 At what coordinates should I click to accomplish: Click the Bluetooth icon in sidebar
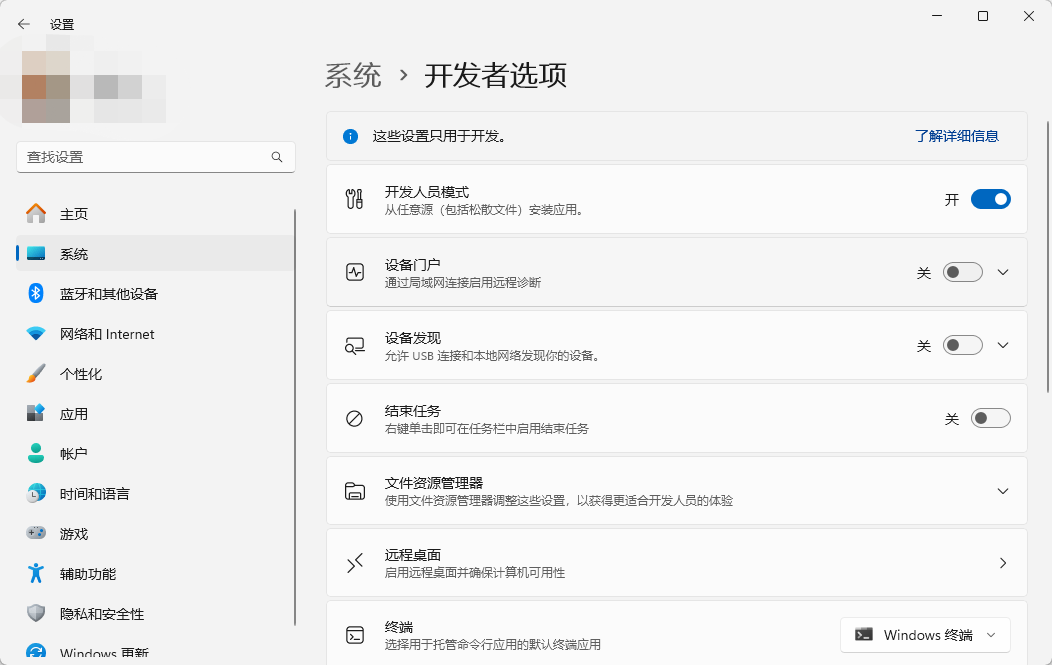(36, 294)
